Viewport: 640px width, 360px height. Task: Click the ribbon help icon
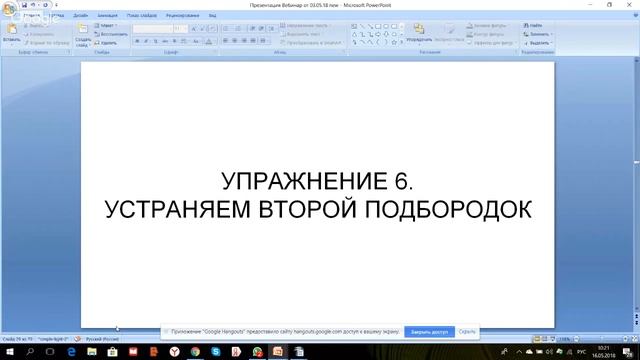click(636, 16)
